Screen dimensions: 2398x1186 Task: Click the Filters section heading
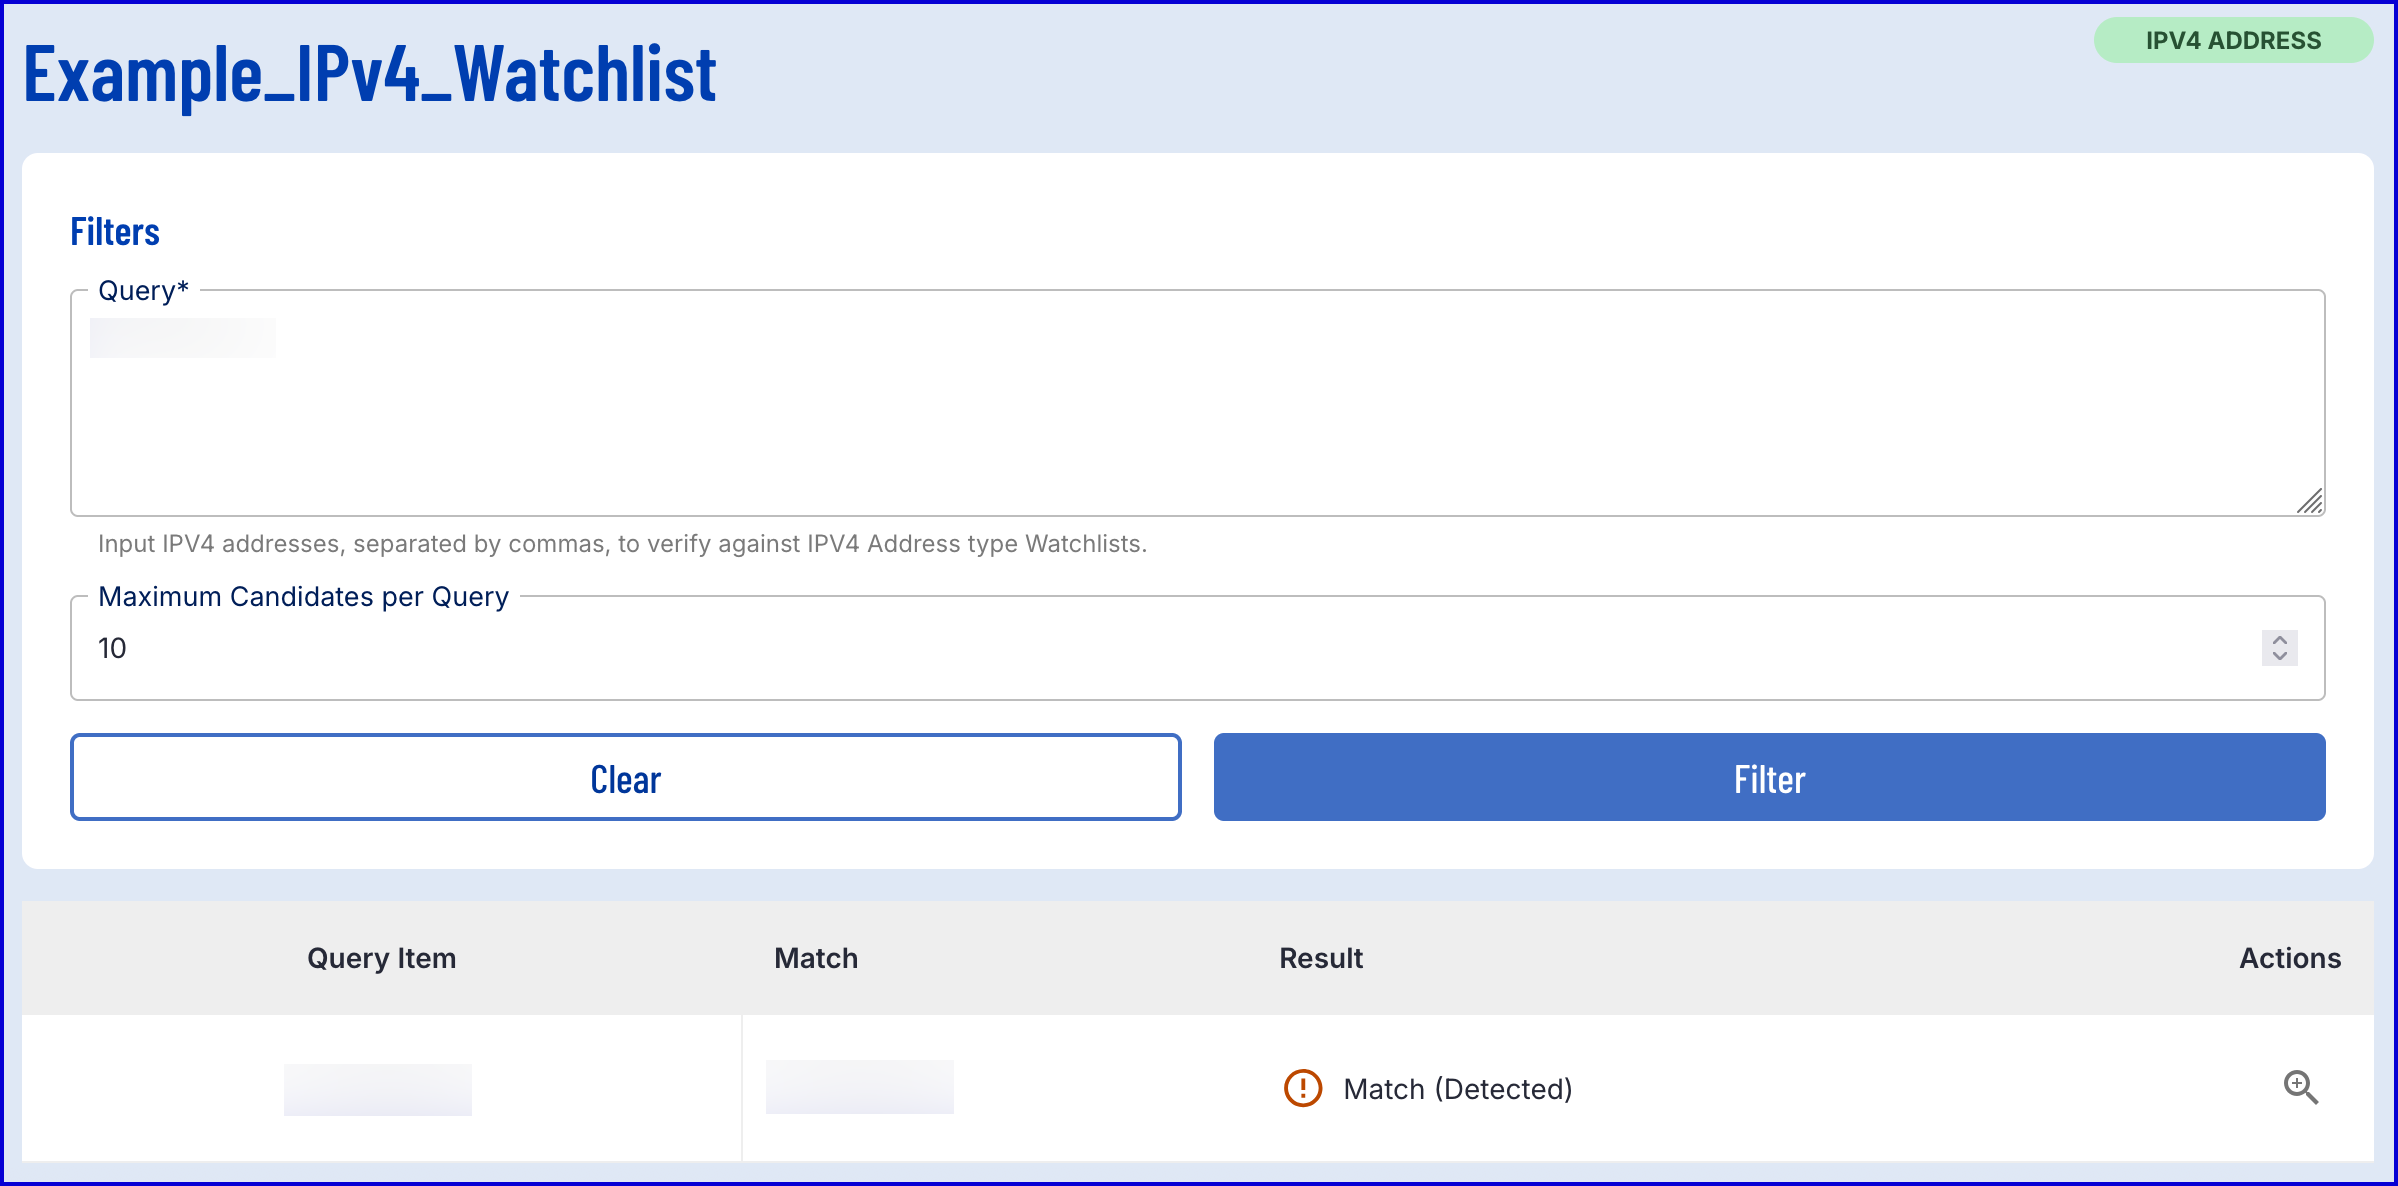115,232
